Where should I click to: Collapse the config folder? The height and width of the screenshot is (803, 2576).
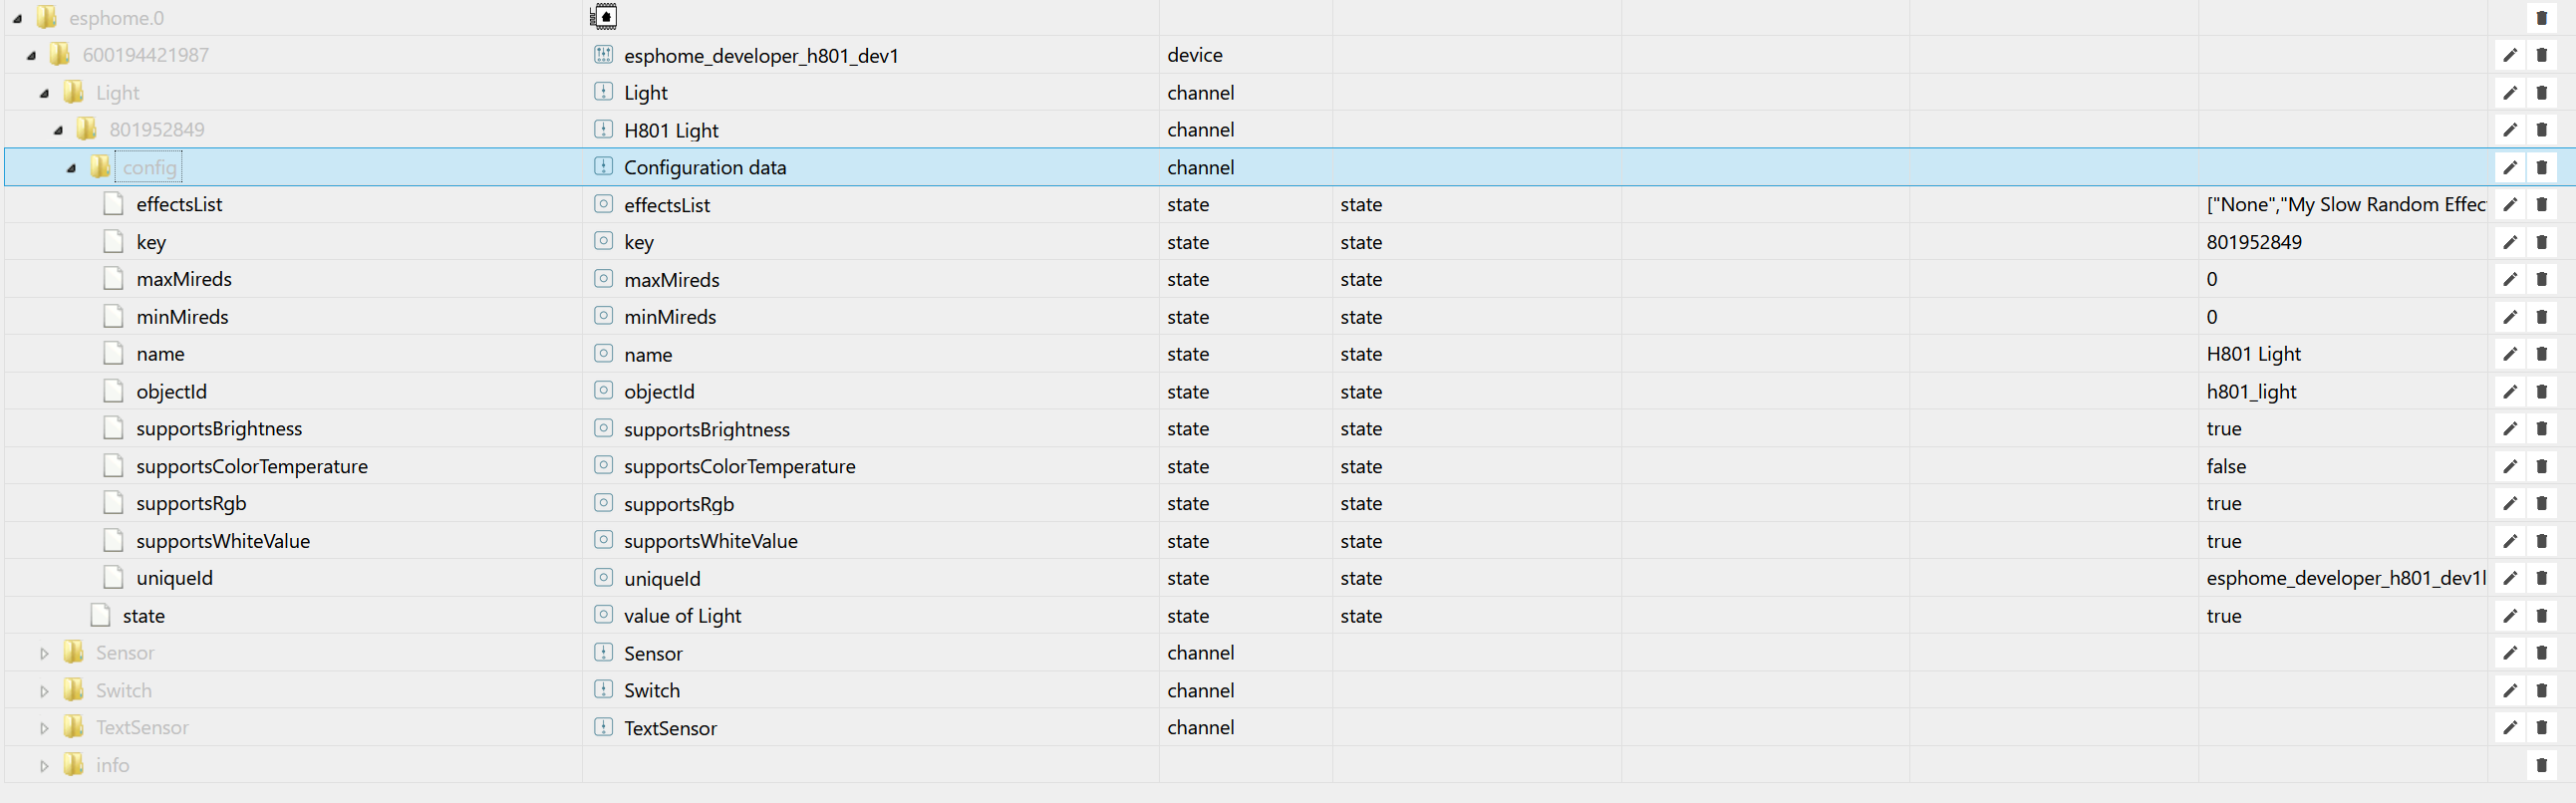[x=71, y=168]
